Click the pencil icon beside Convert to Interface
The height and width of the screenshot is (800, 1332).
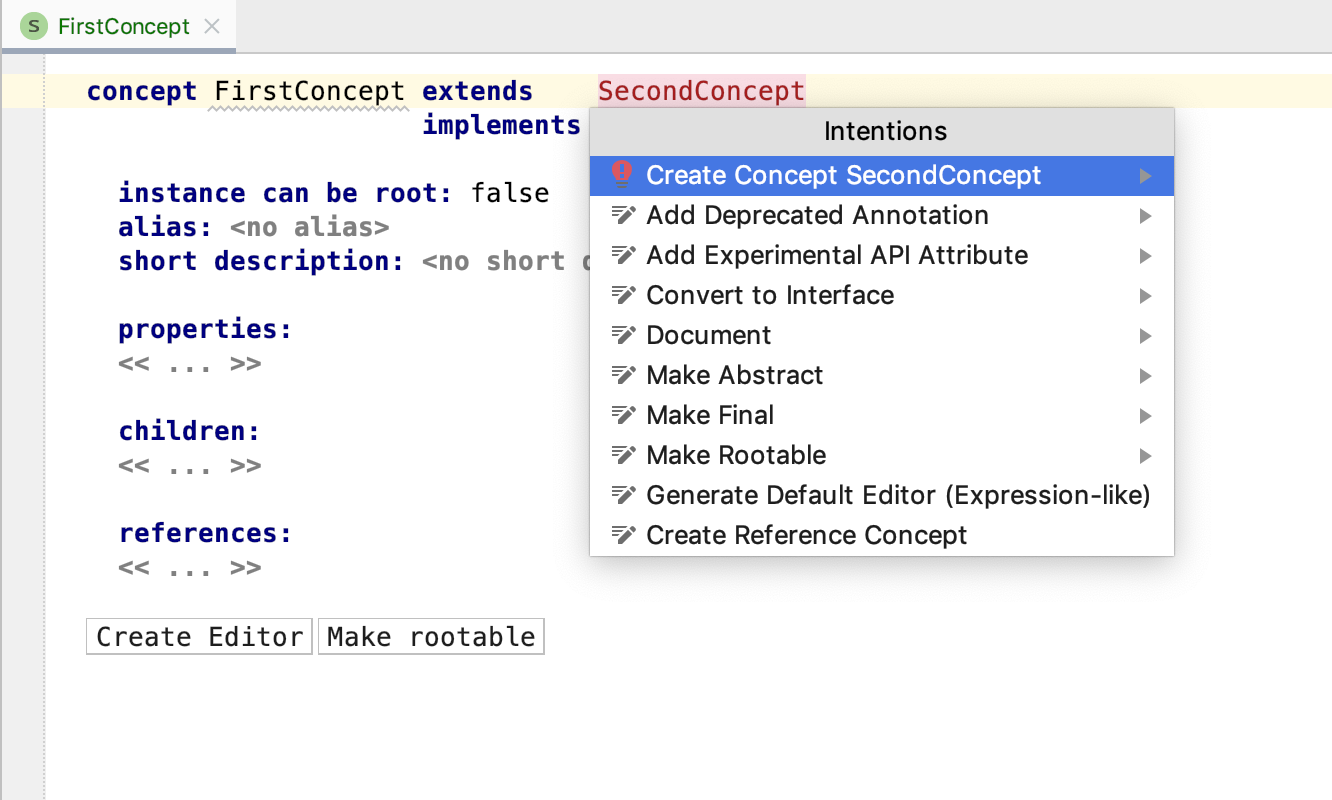click(x=624, y=295)
